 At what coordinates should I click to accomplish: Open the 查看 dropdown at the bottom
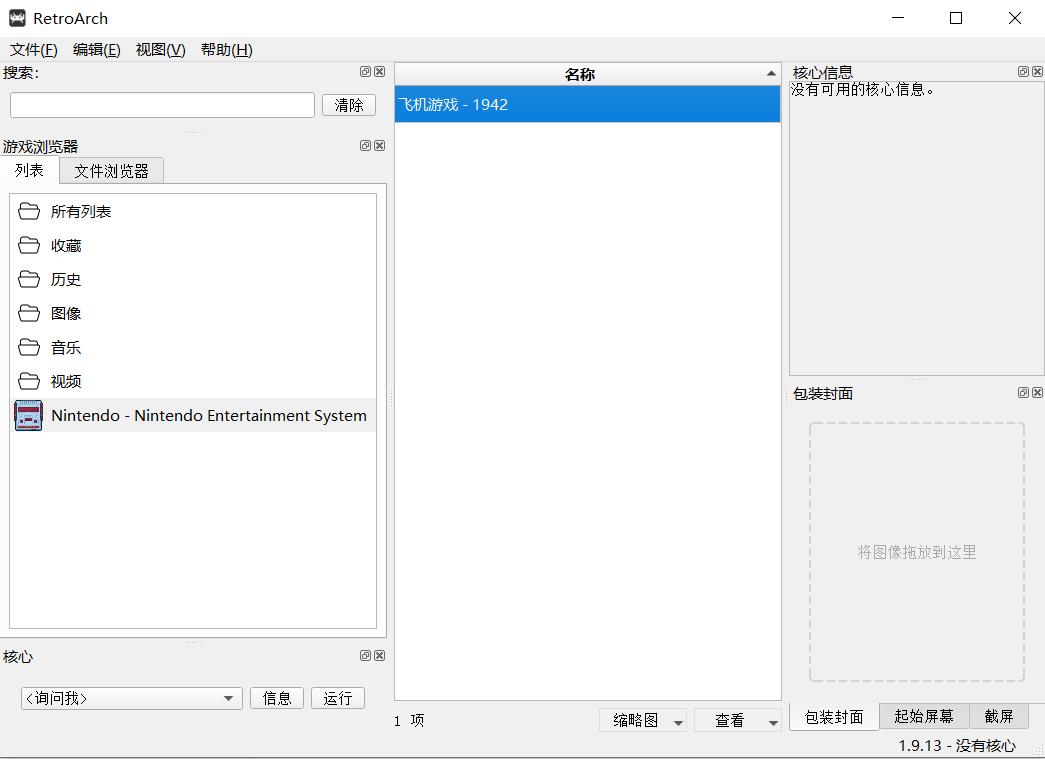click(x=738, y=719)
